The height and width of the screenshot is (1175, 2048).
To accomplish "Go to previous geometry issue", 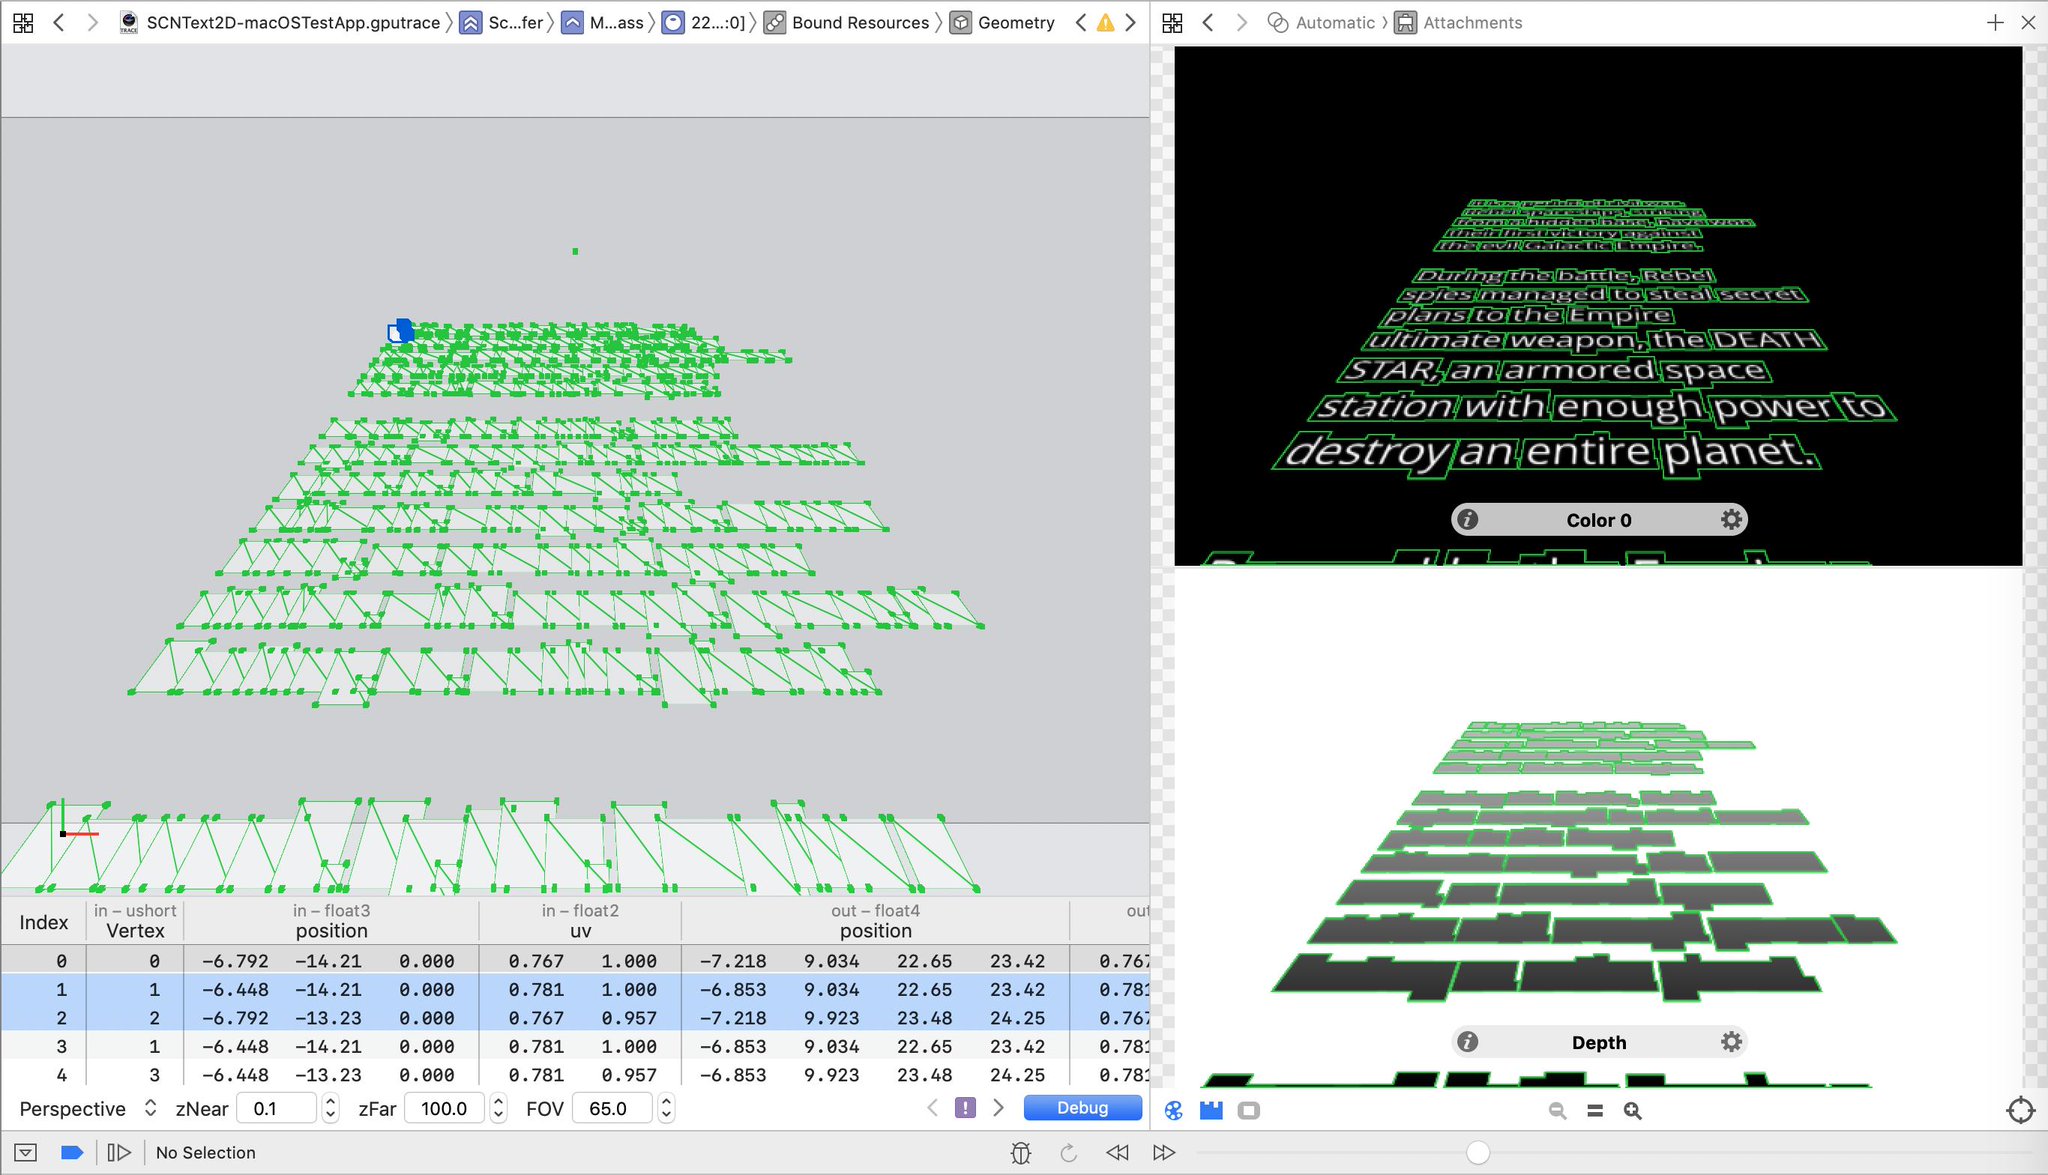I will [932, 1107].
